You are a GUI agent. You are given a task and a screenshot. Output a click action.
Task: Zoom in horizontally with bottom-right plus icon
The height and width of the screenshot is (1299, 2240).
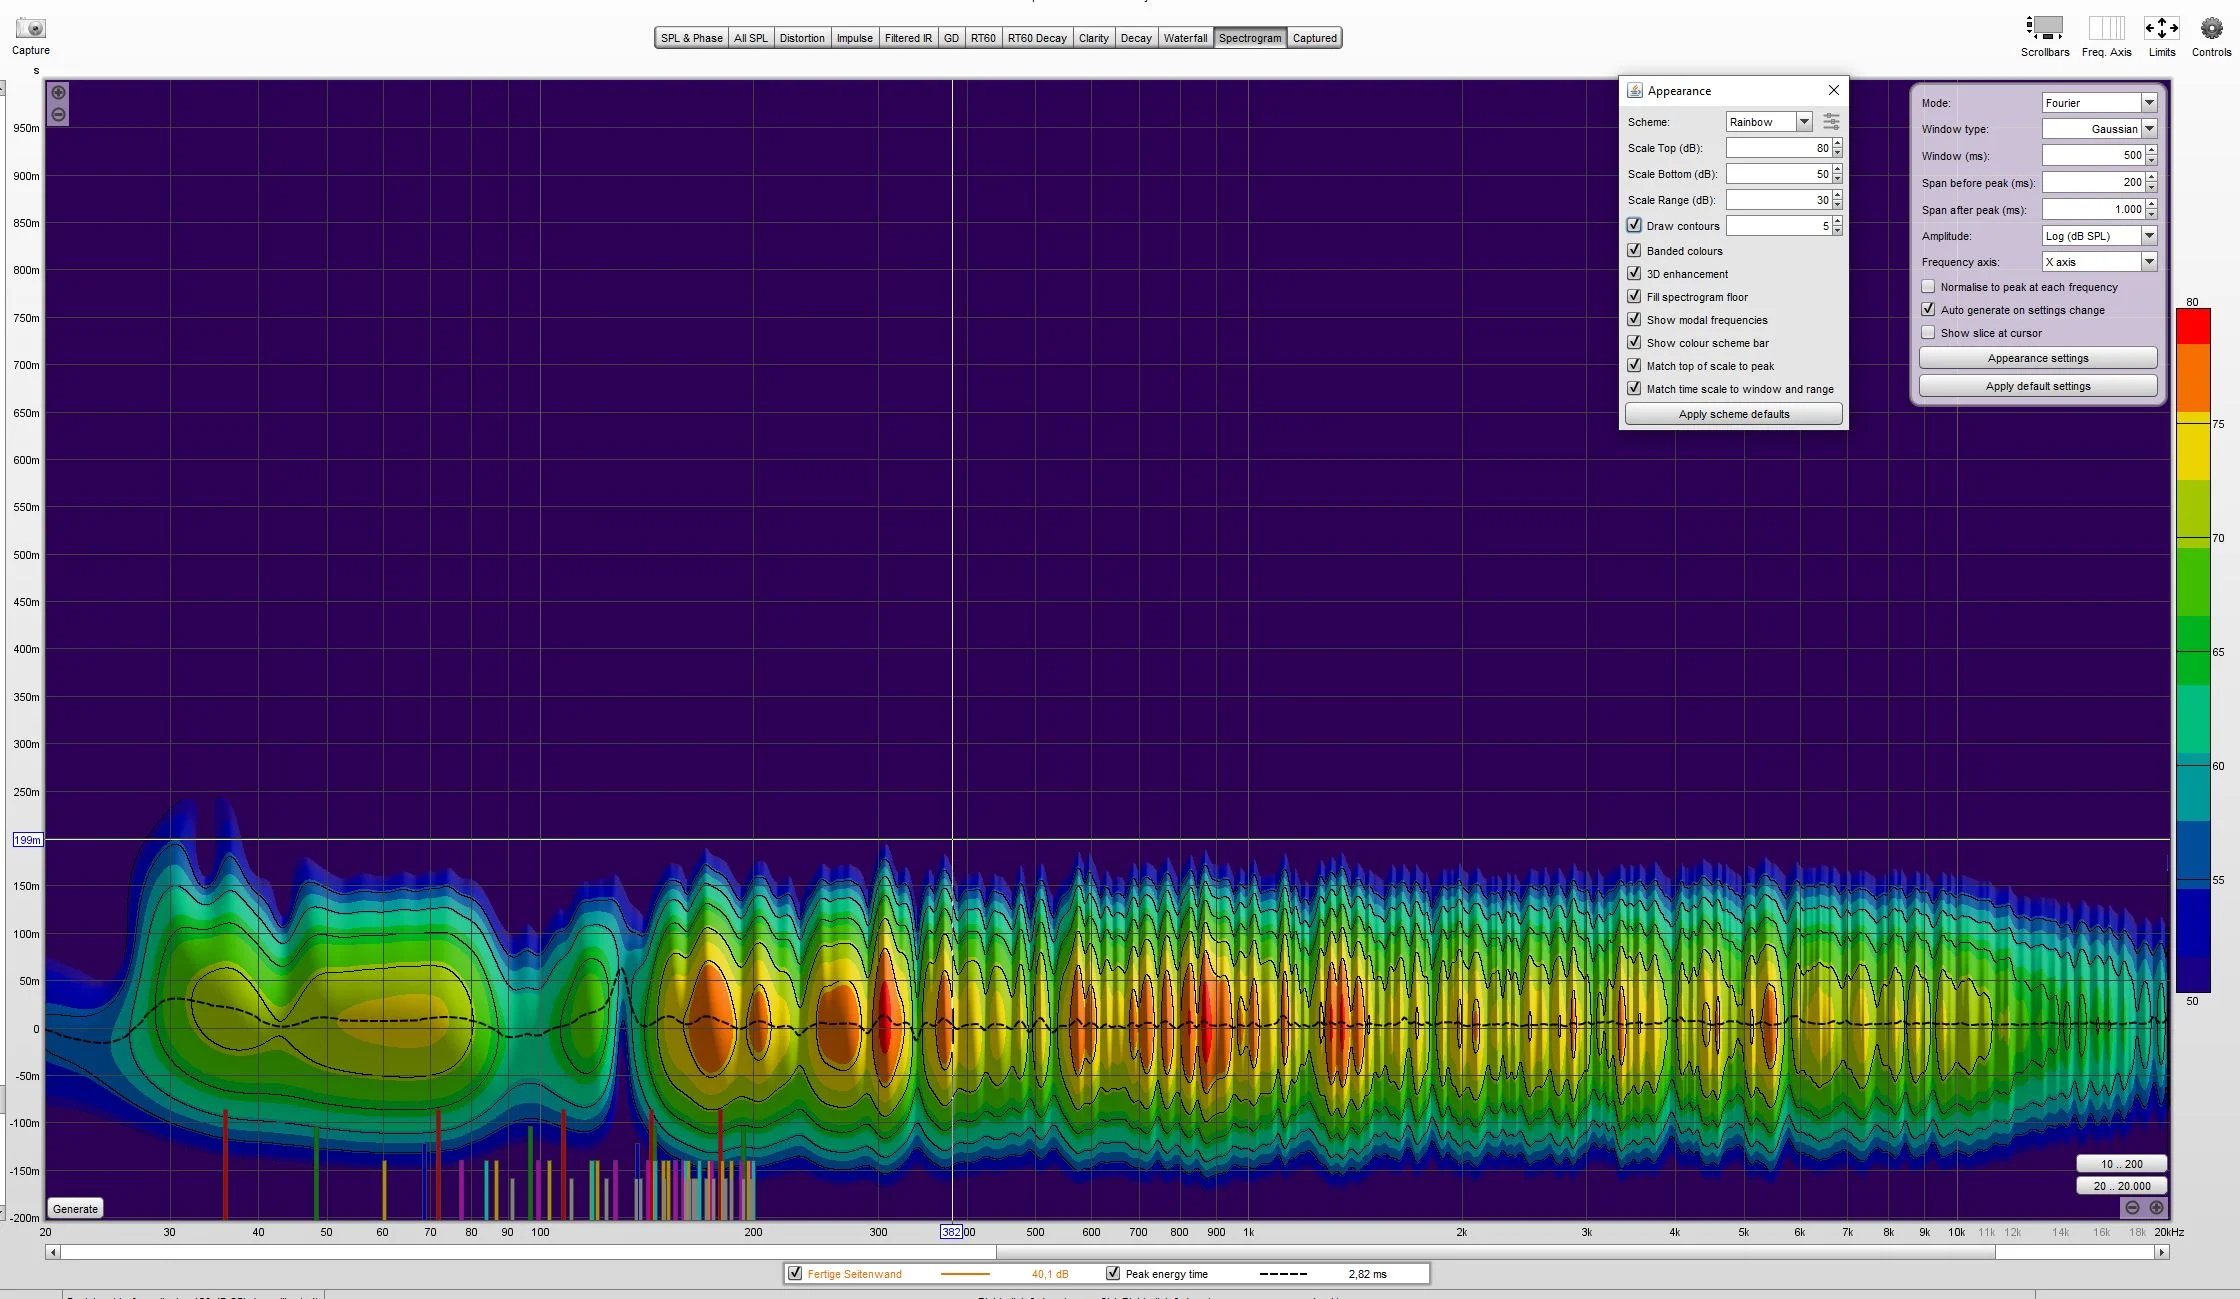(x=2156, y=1207)
